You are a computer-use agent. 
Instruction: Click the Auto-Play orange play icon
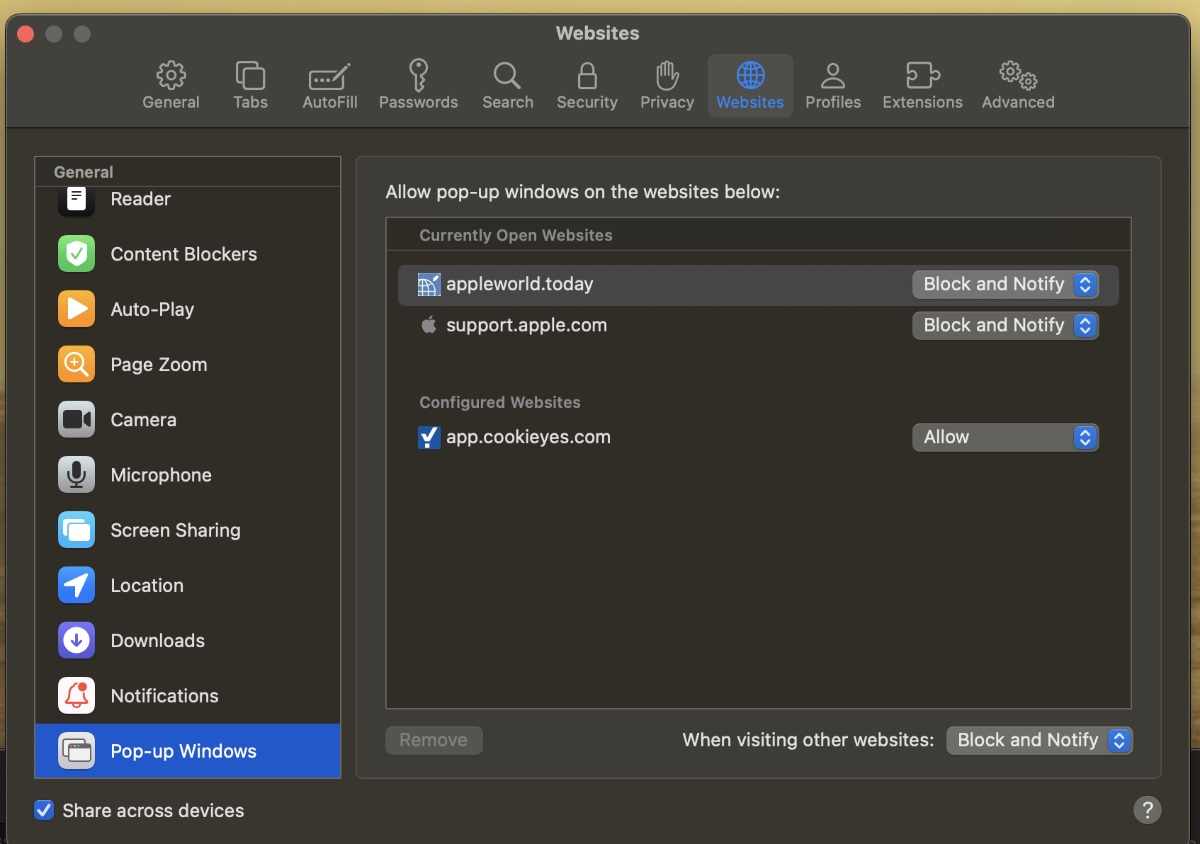point(77,309)
